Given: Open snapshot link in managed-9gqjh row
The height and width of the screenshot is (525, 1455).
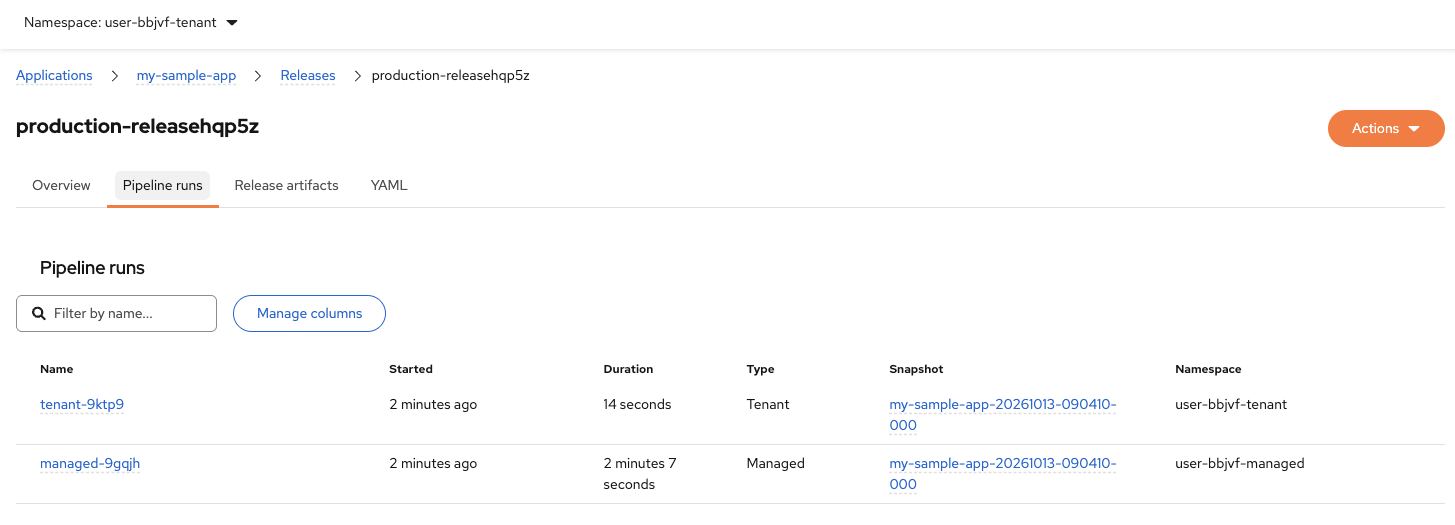Looking at the screenshot, I should pos(1002,474).
